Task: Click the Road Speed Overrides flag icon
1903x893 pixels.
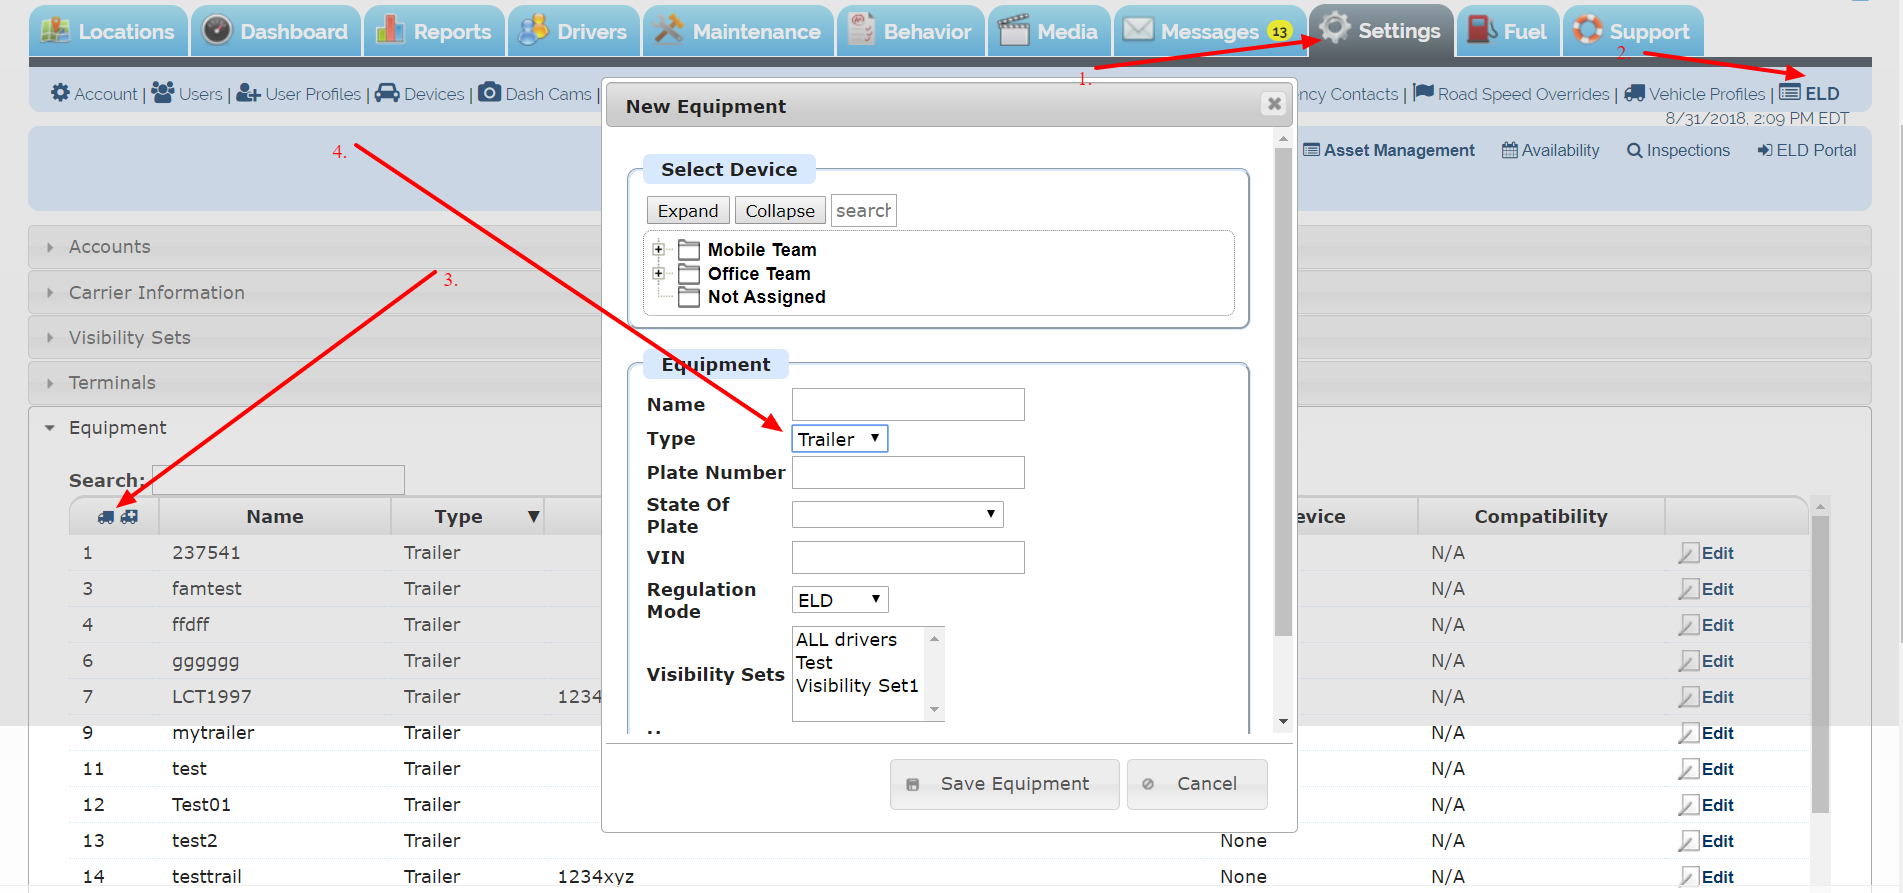Action: (x=1424, y=93)
